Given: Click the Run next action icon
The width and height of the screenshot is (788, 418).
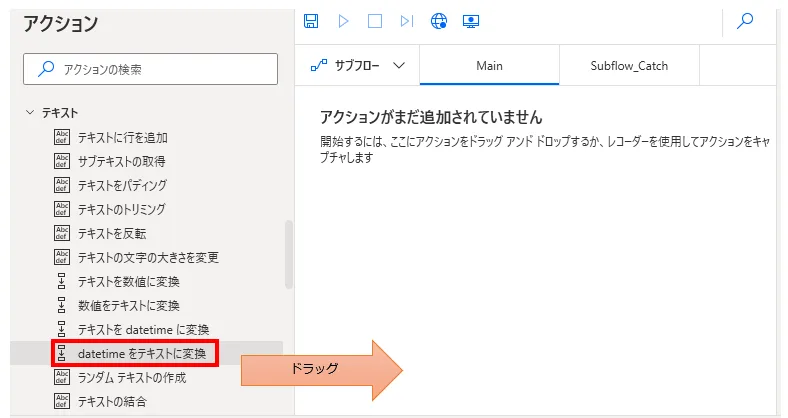Looking at the screenshot, I should [x=406, y=21].
